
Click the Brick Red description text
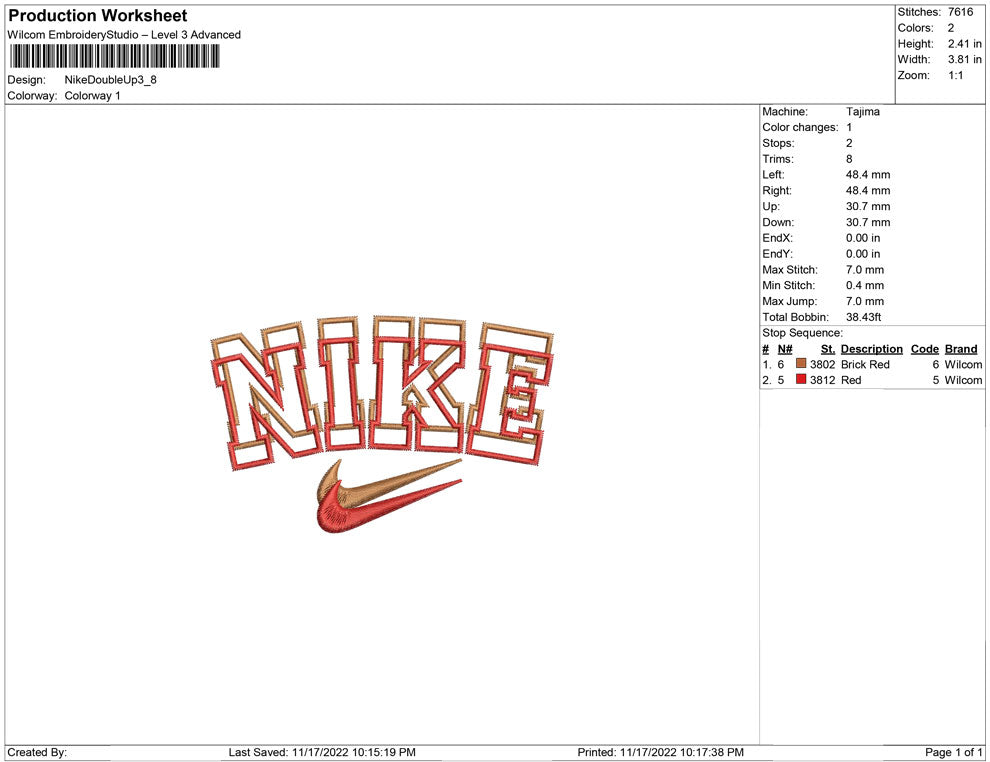(865, 364)
